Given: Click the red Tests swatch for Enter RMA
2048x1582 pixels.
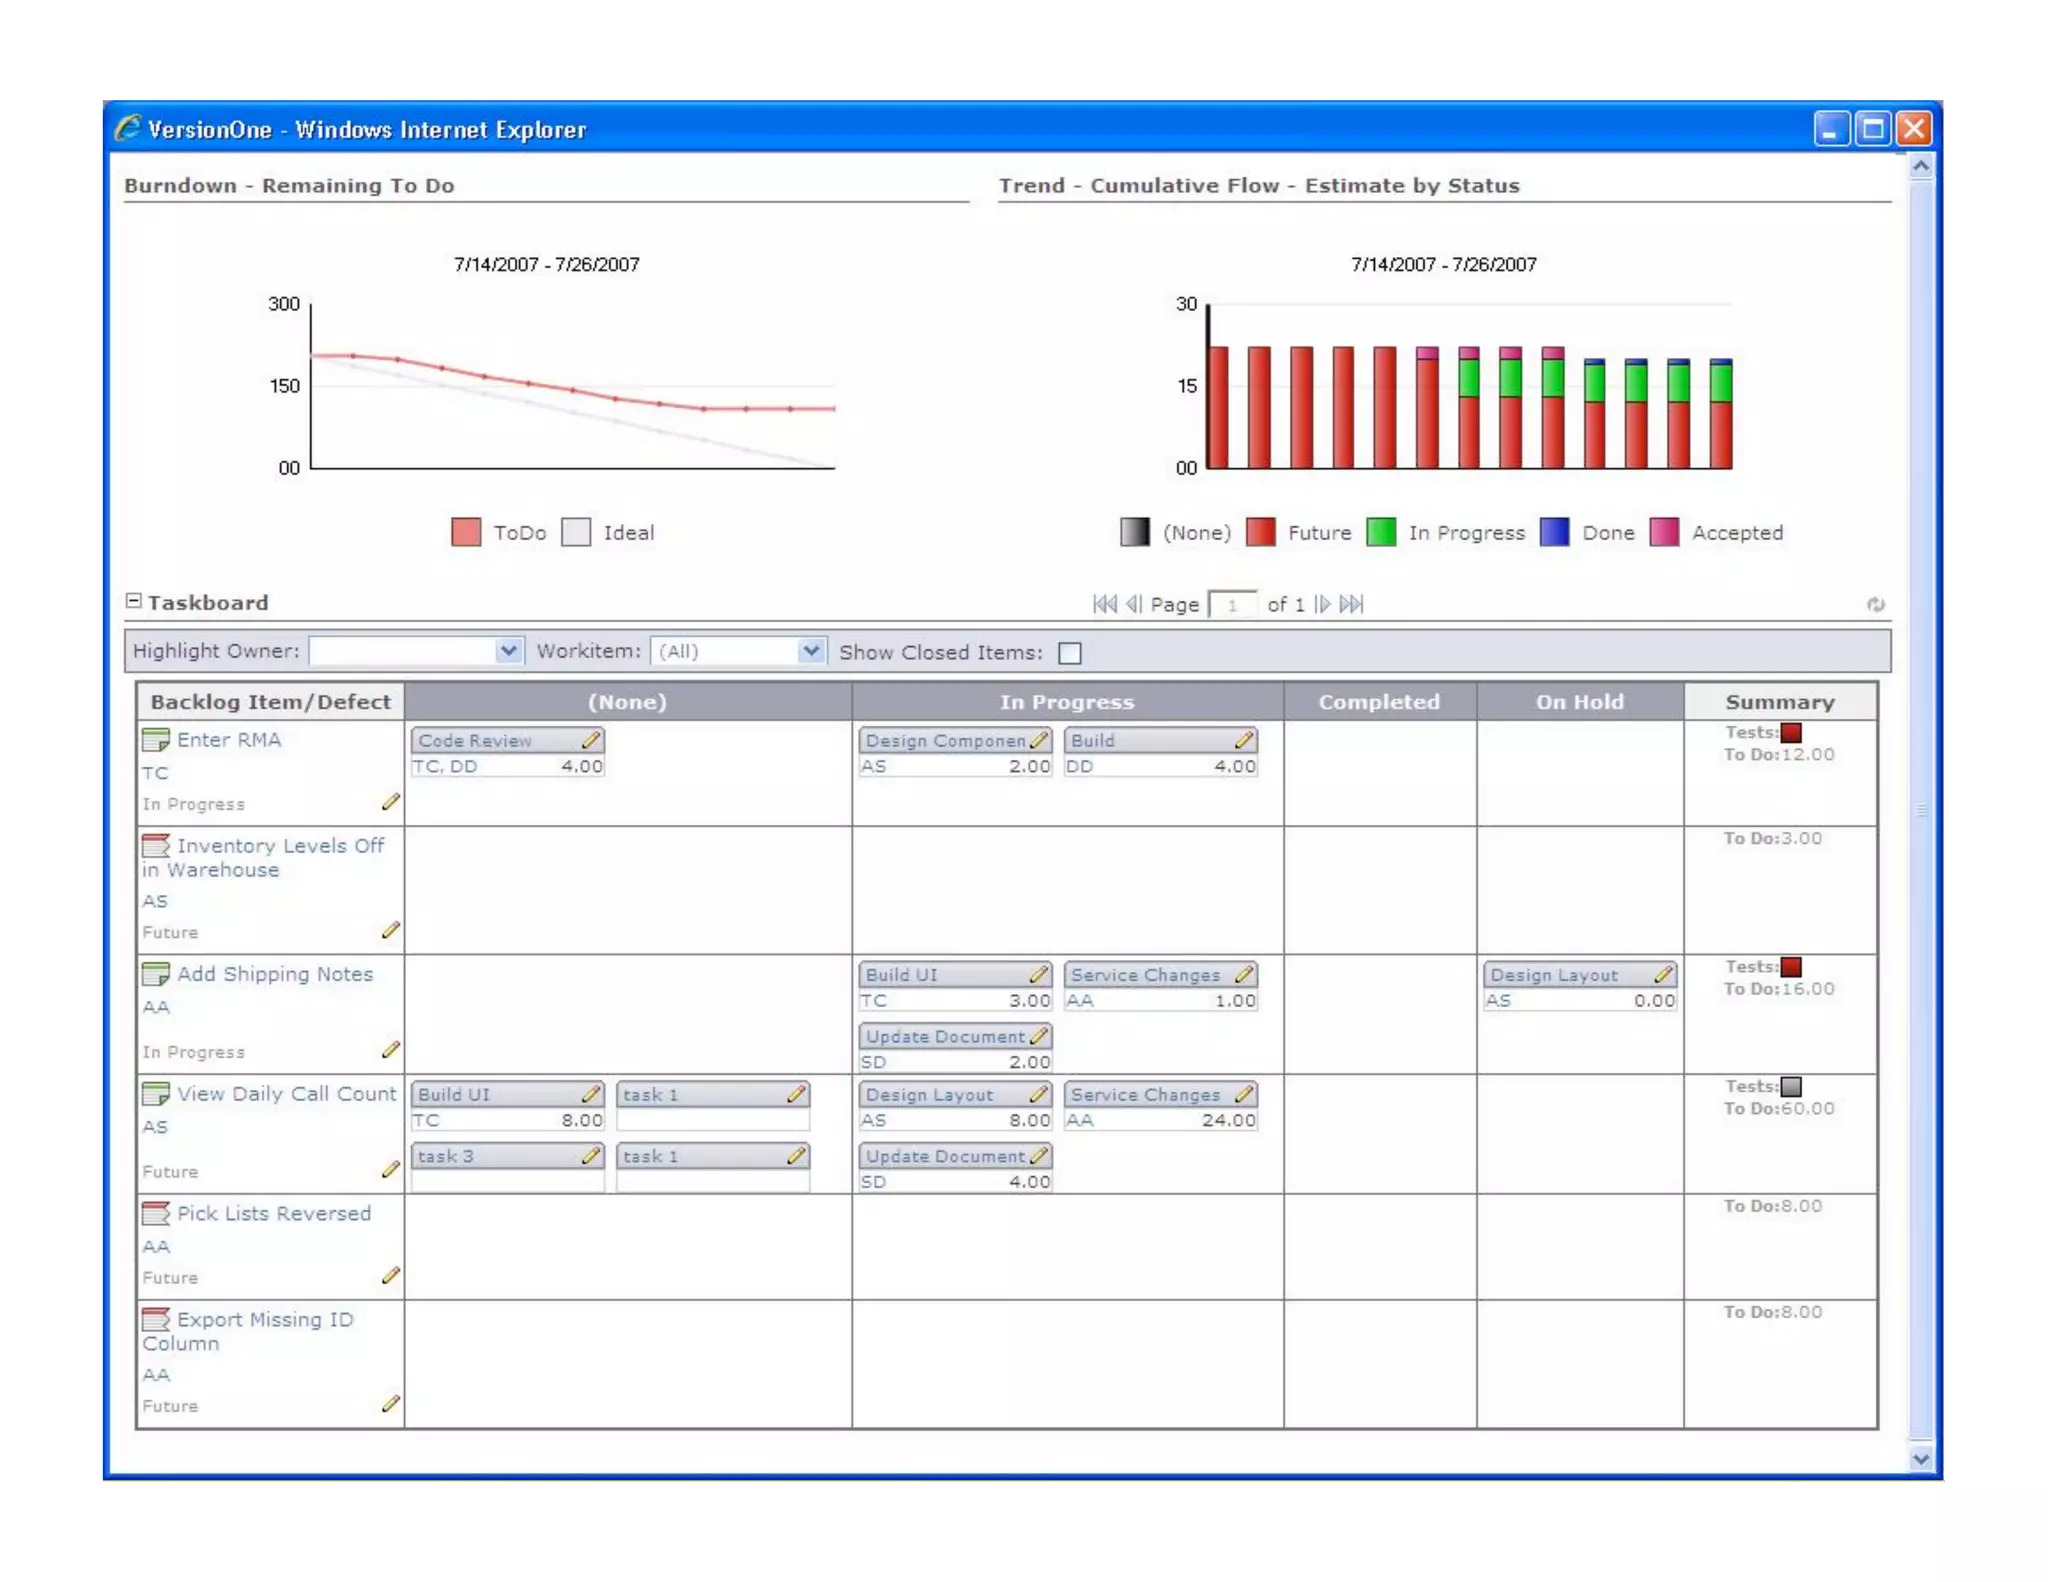Looking at the screenshot, I should pyautogui.click(x=1791, y=732).
